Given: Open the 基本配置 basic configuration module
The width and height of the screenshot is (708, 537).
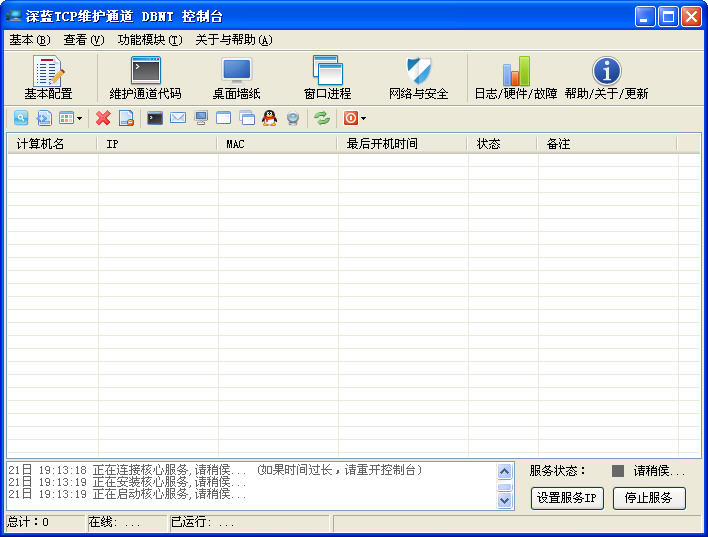Looking at the screenshot, I should coord(48,78).
